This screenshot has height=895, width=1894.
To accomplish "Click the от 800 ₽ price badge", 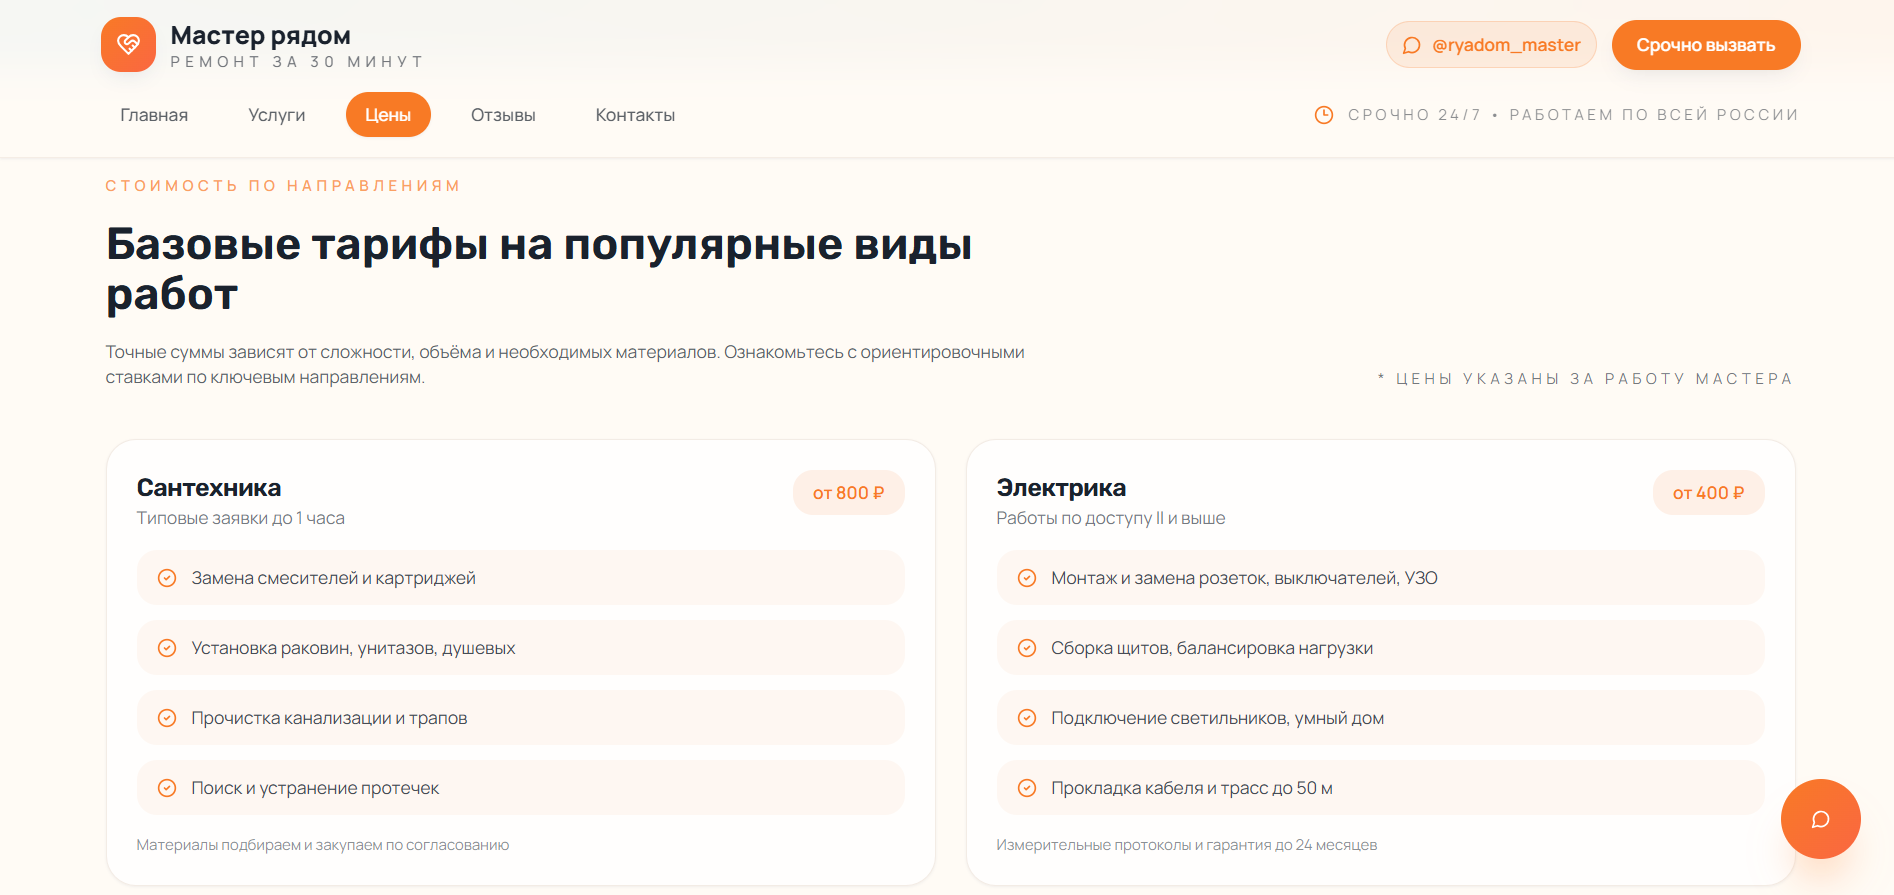I will click(848, 493).
